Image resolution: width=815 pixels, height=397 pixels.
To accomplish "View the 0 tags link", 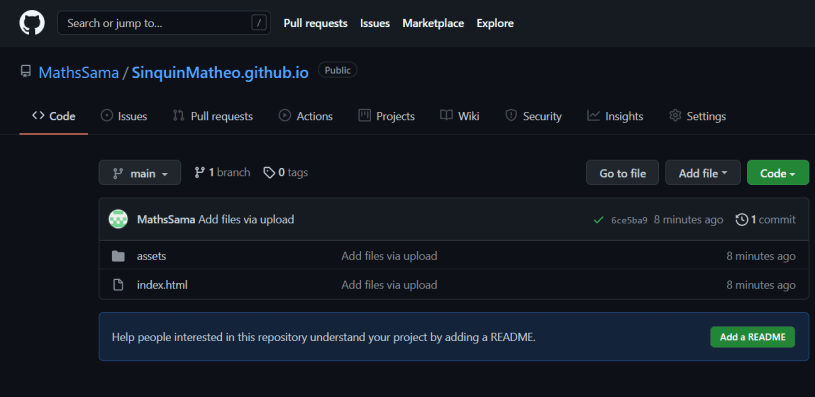I will [285, 173].
